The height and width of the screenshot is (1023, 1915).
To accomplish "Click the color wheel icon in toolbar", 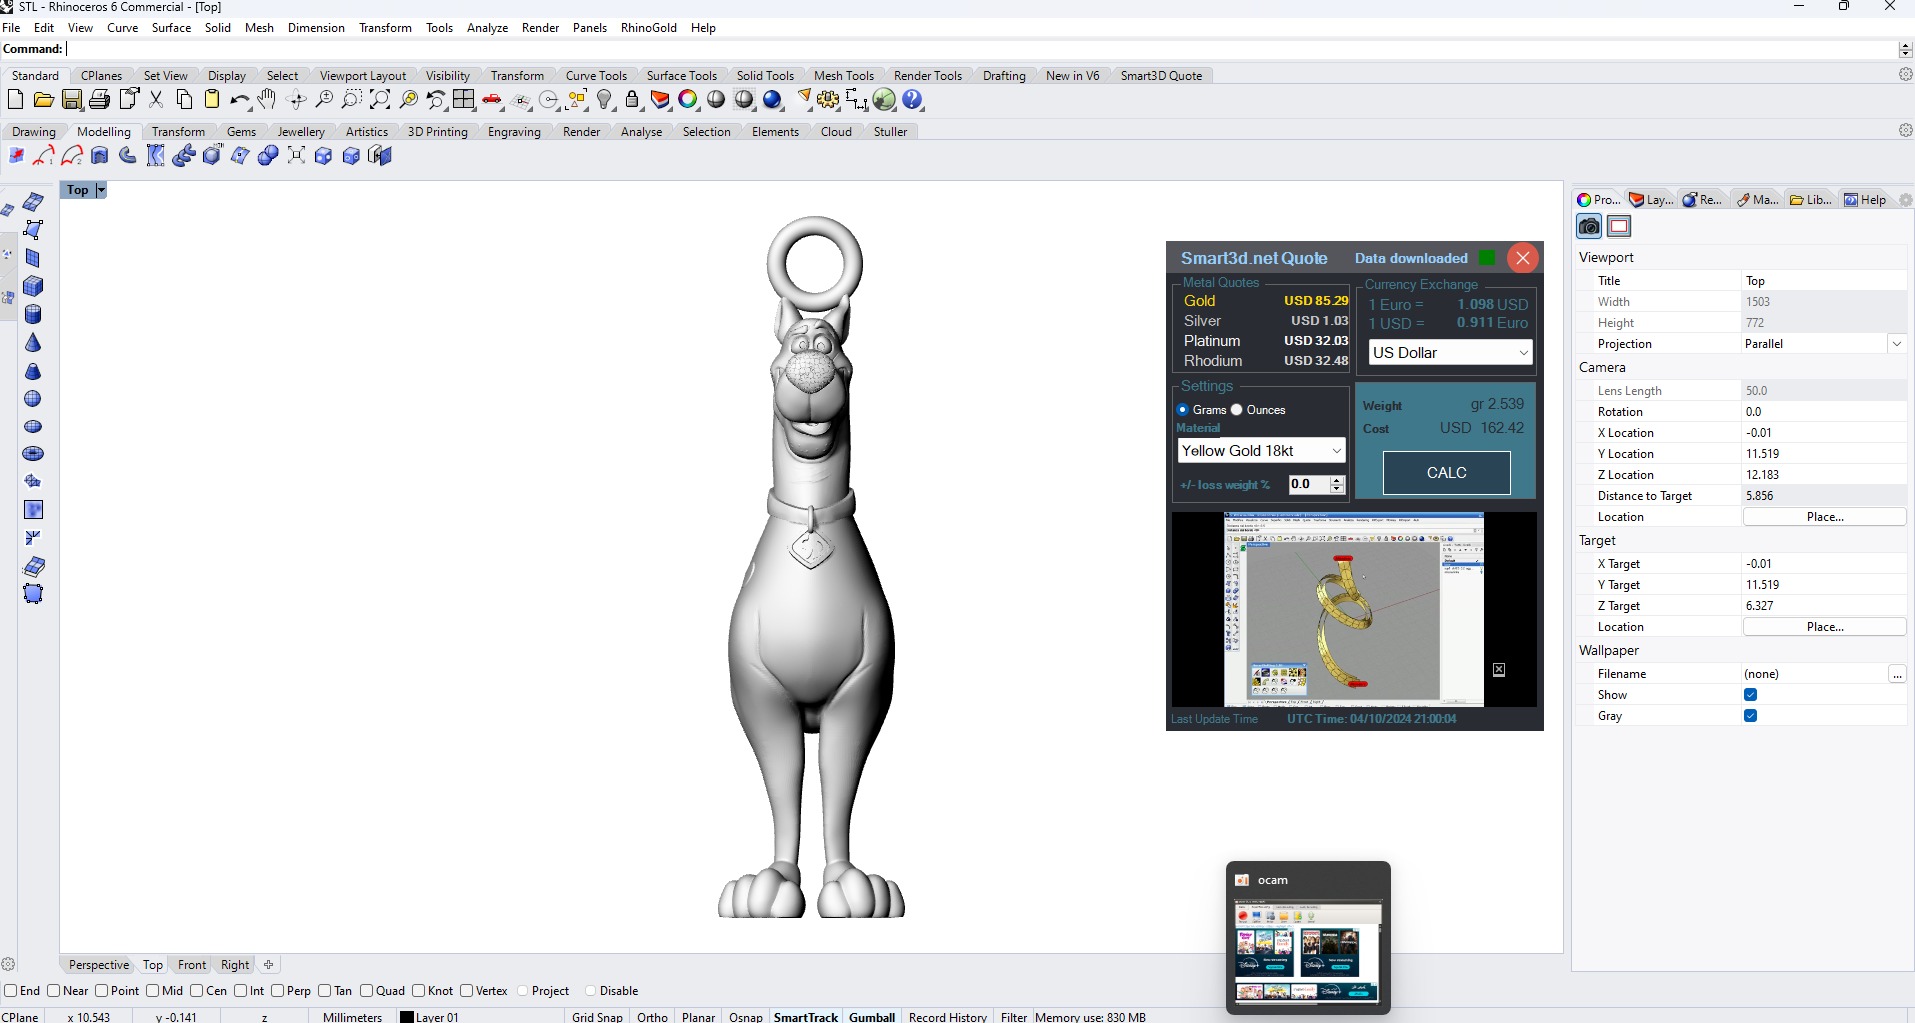I will tap(688, 99).
